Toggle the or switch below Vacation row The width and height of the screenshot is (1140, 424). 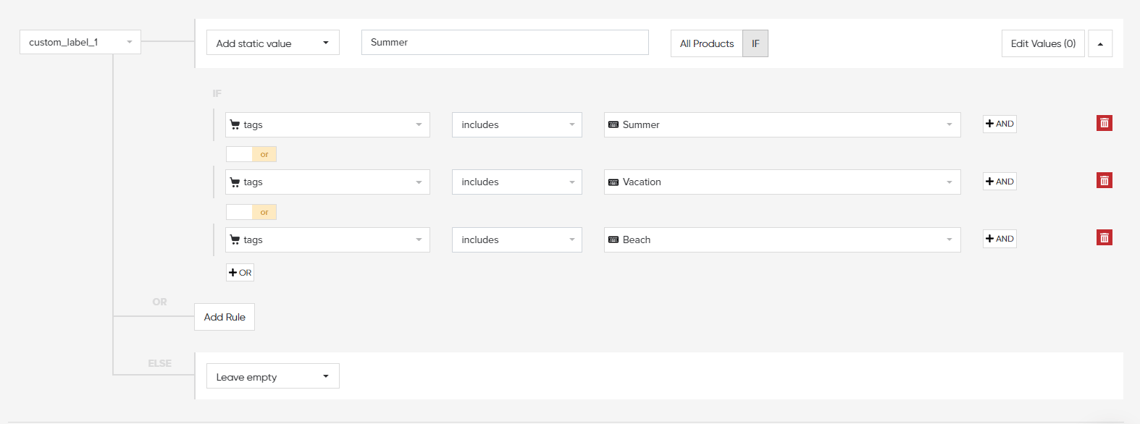(251, 212)
